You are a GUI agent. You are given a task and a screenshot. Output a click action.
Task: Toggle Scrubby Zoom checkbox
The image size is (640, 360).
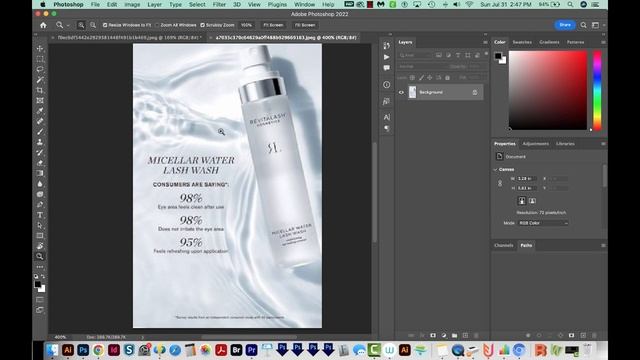[x=202, y=25]
